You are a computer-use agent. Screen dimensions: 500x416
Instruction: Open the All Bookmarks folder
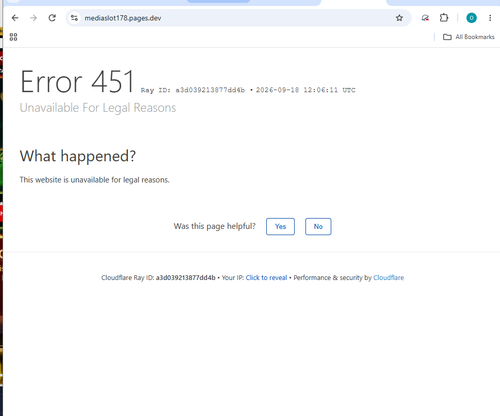(x=469, y=37)
